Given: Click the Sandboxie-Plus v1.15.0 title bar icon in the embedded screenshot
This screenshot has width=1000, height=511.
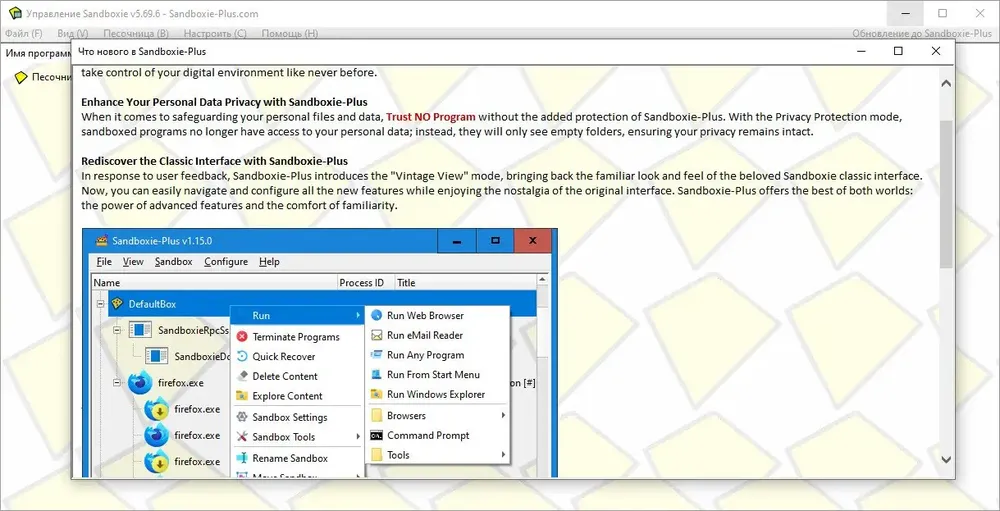Looking at the screenshot, I should pyautogui.click(x=101, y=241).
